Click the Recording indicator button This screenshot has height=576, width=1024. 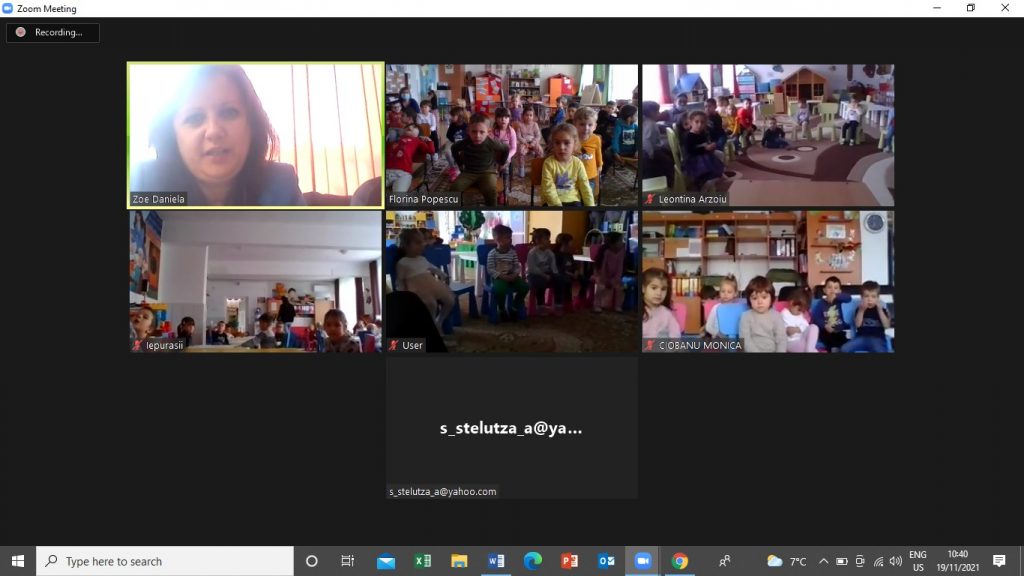[52, 32]
